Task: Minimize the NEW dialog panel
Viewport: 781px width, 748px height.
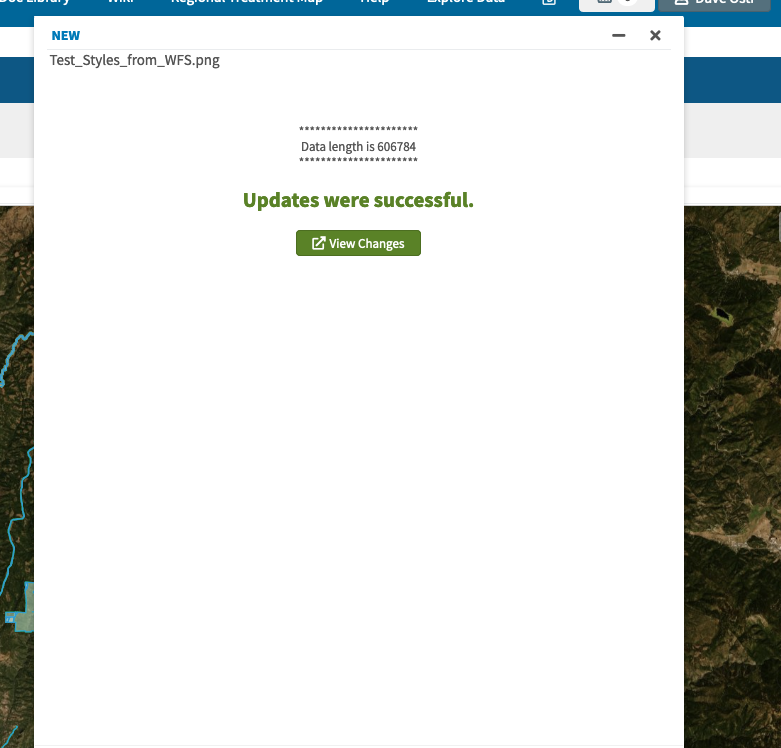Action: 619,36
